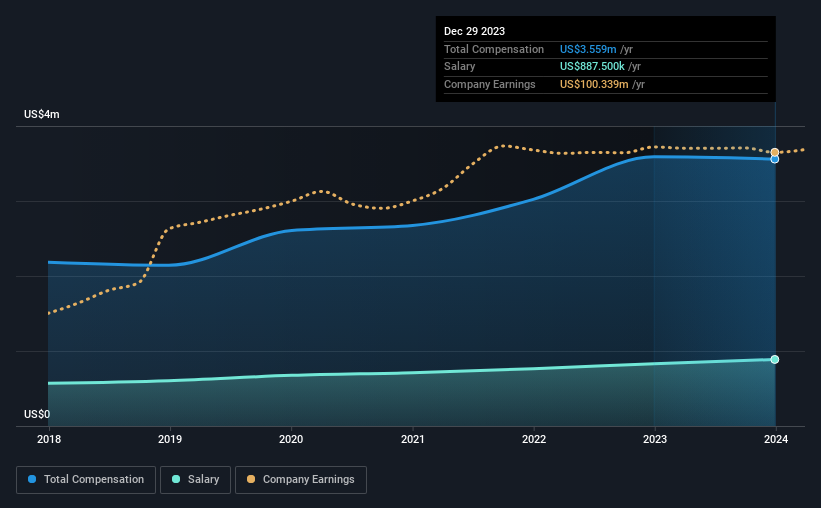Click the 2024 x-axis label
The height and width of the screenshot is (508, 821).
776,439
